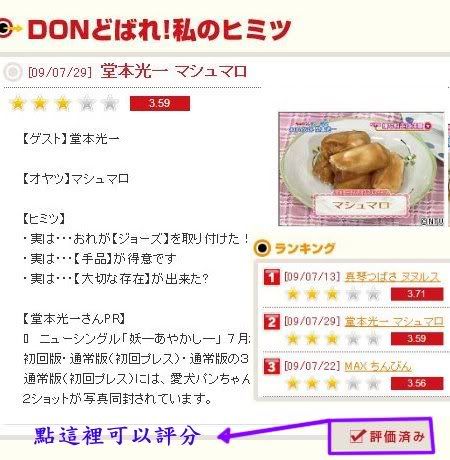The width and height of the screenshot is (450, 460).
Task: Click the fourth gray star of rank 1 entry
Action: [x=353, y=294]
